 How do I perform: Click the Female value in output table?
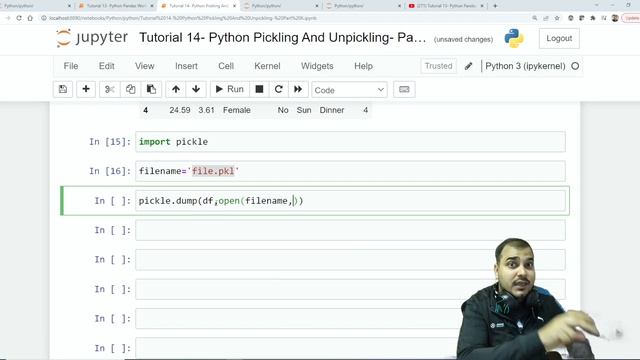click(x=237, y=110)
